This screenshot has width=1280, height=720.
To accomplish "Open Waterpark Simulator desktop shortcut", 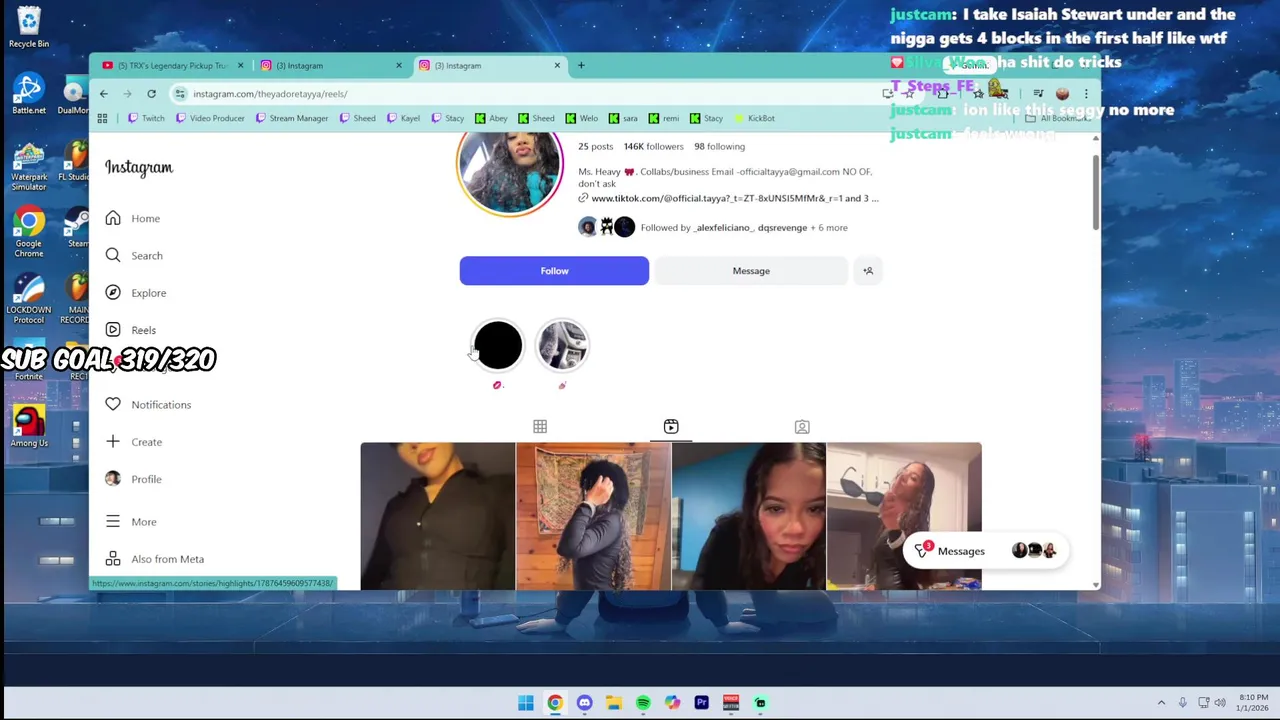I will [29, 166].
